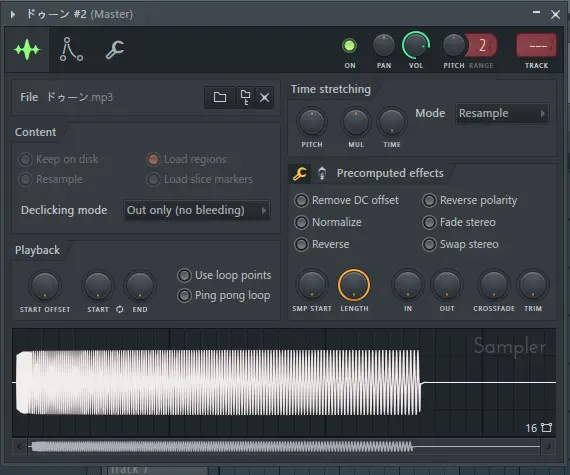
Task: Enable Fade stereo
Action: pyautogui.click(x=459, y=222)
